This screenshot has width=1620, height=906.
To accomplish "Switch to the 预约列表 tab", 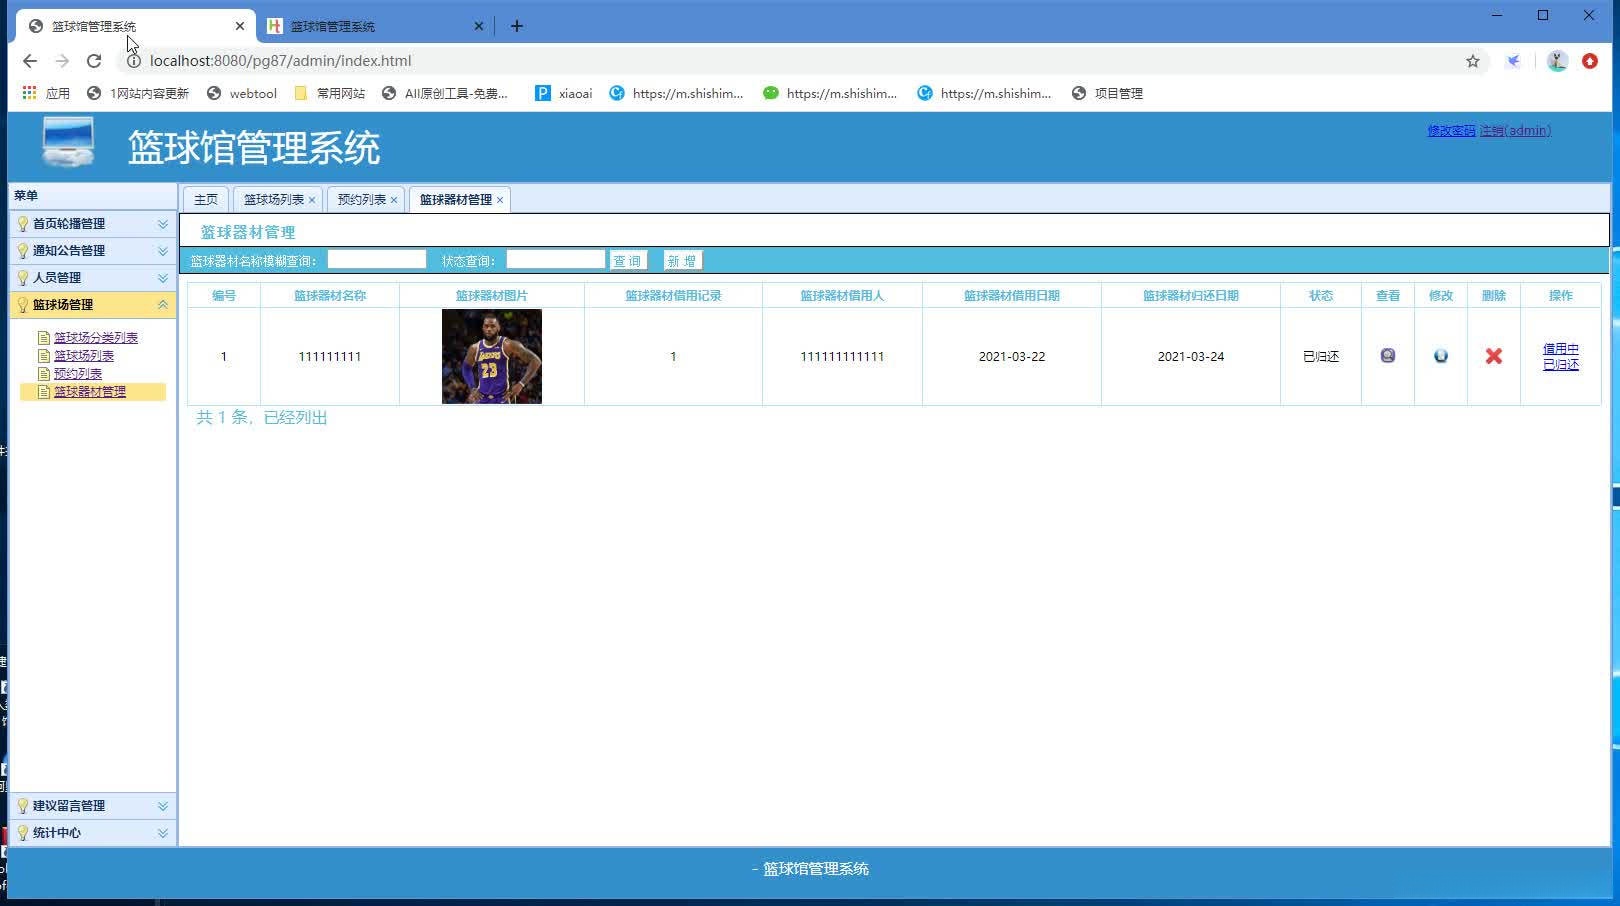I will pyautogui.click(x=362, y=200).
